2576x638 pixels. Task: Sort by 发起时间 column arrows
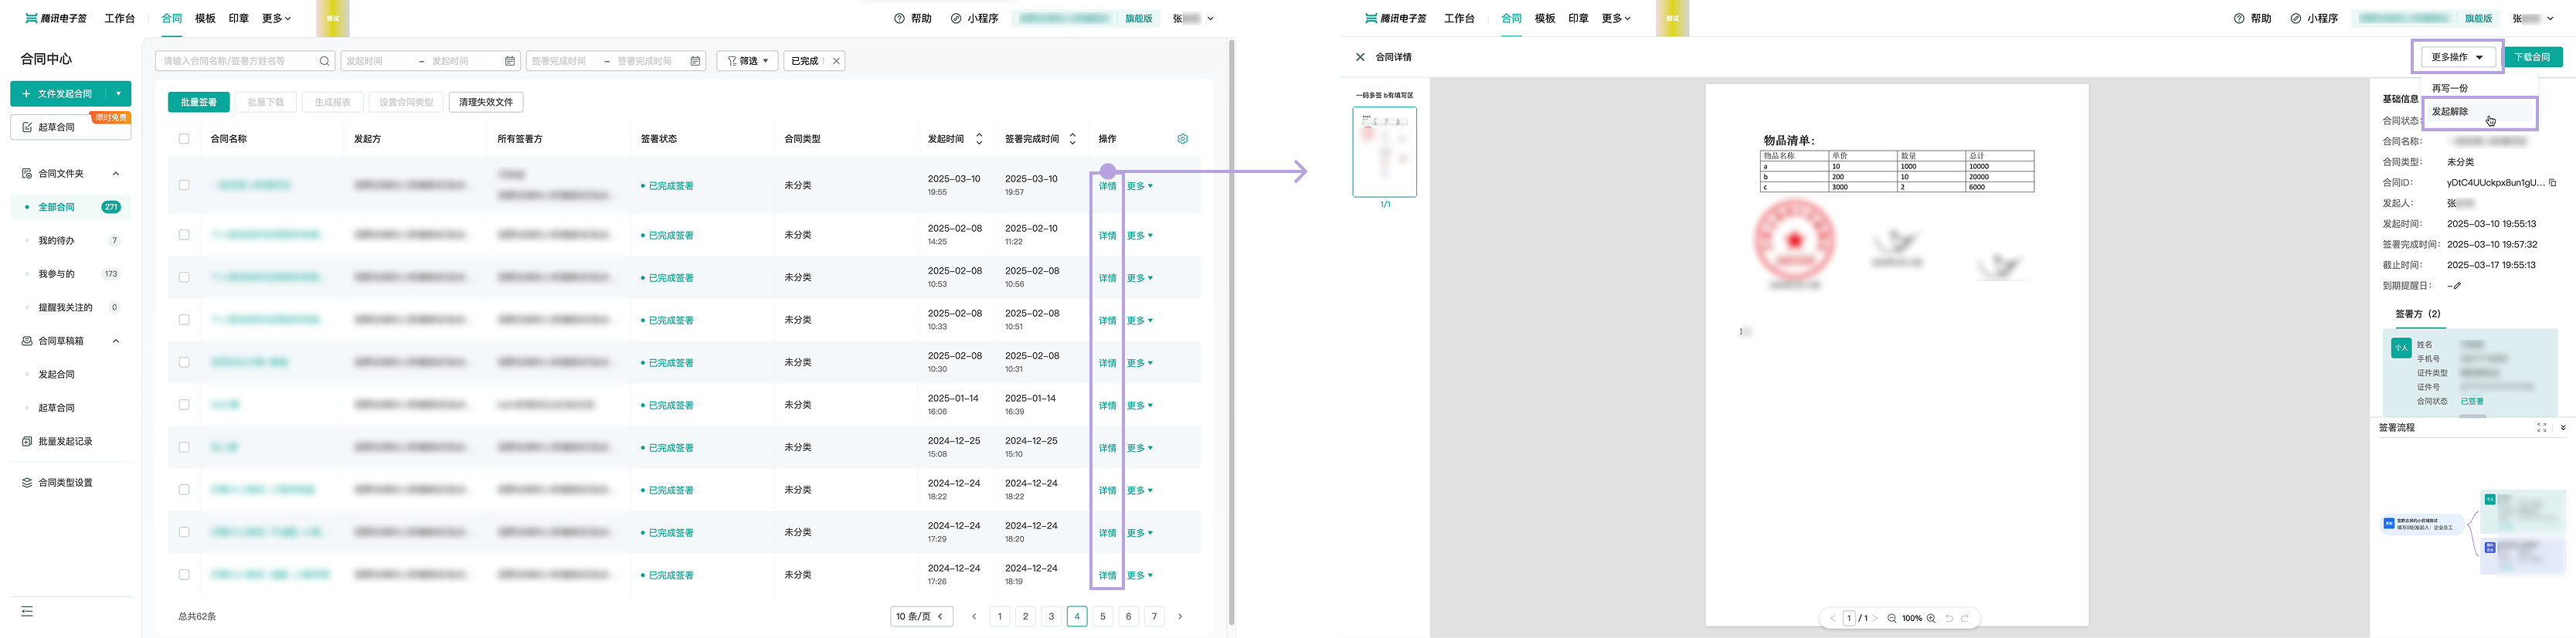(979, 139)
